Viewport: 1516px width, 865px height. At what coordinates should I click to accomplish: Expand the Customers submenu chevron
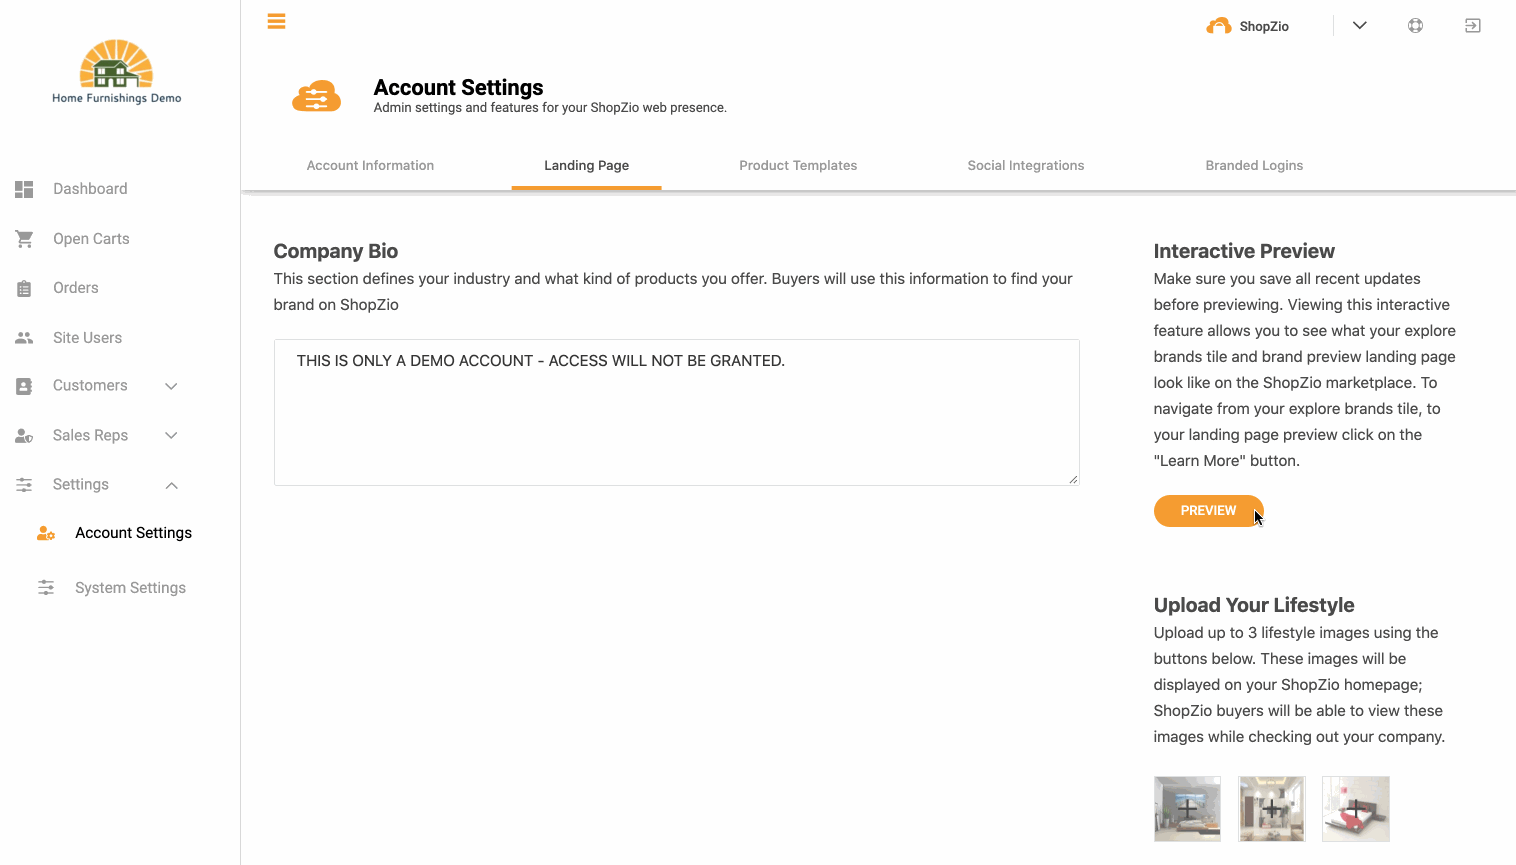click(171, 386)
